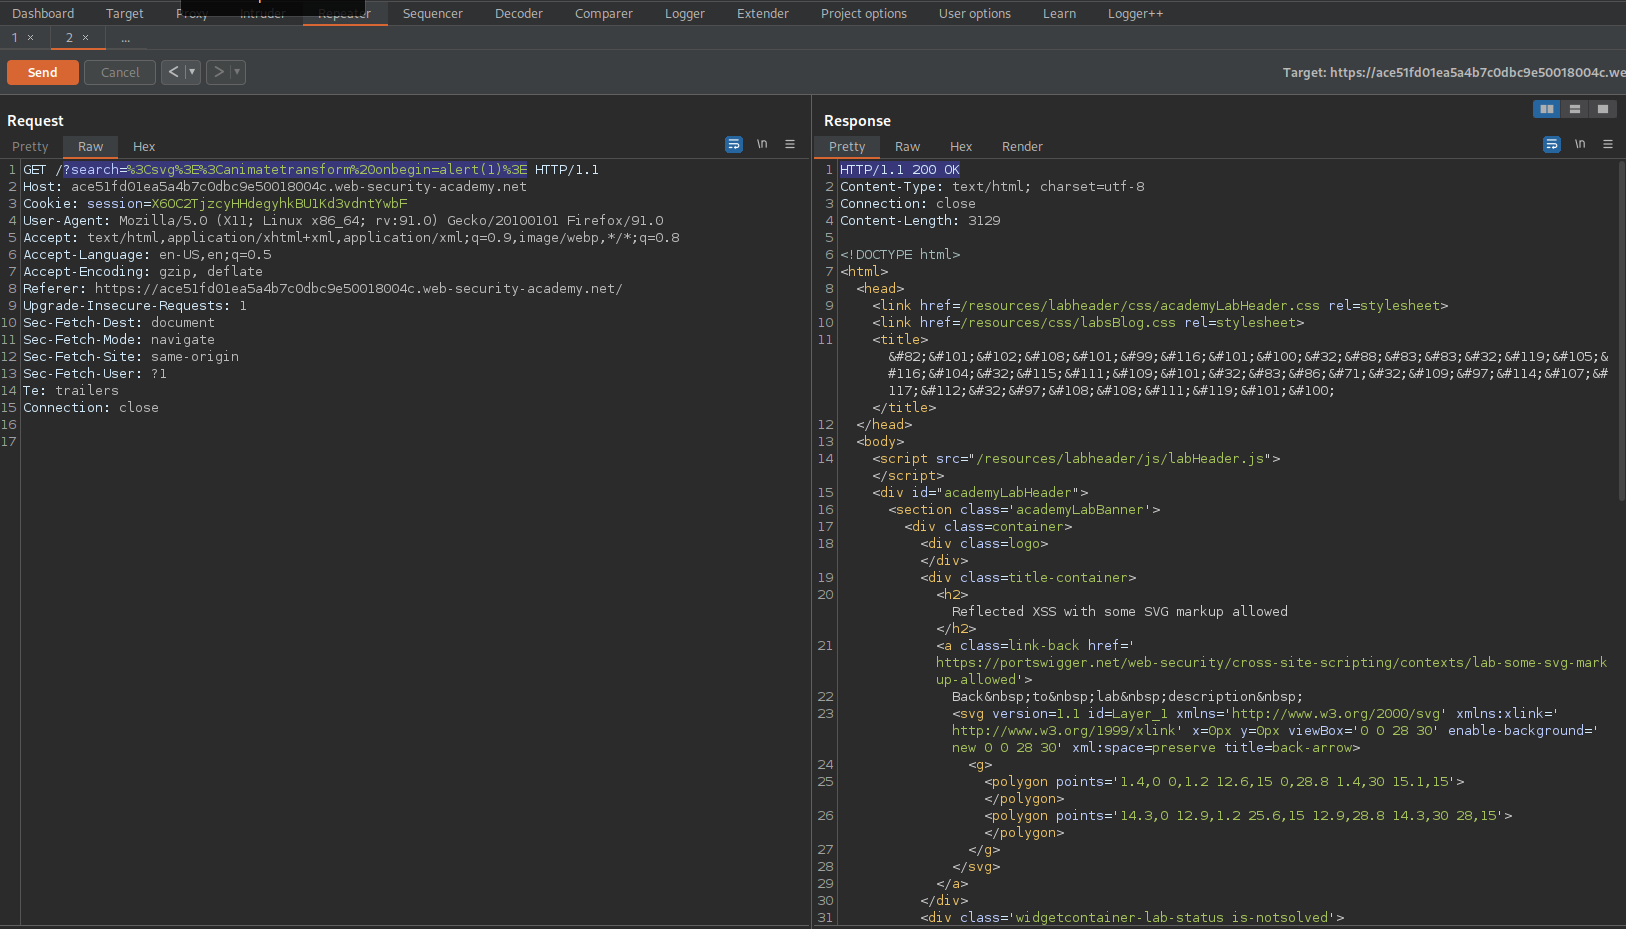The width and height of the screenshot is (1626, 929).
Task: Toggle word wrap in the Request pane
Action: pyautogui.click(x=734, y=144)
